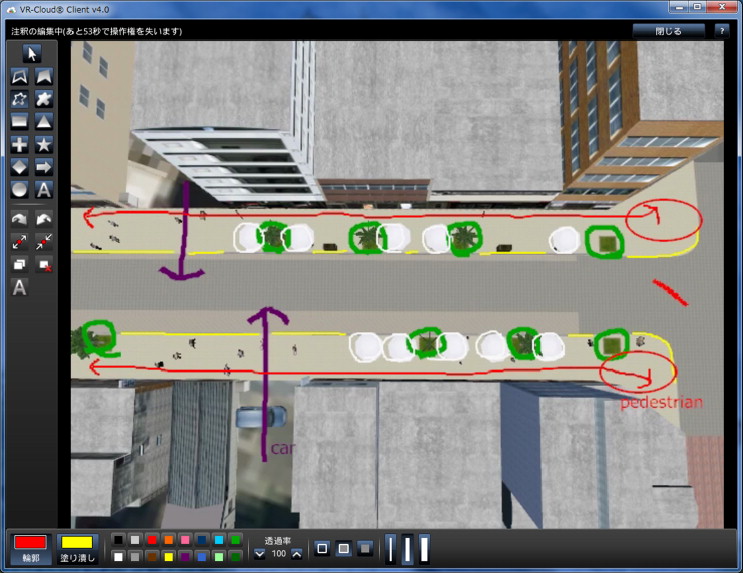
Task: Choose the star shape tool
Action: point(45,144)
